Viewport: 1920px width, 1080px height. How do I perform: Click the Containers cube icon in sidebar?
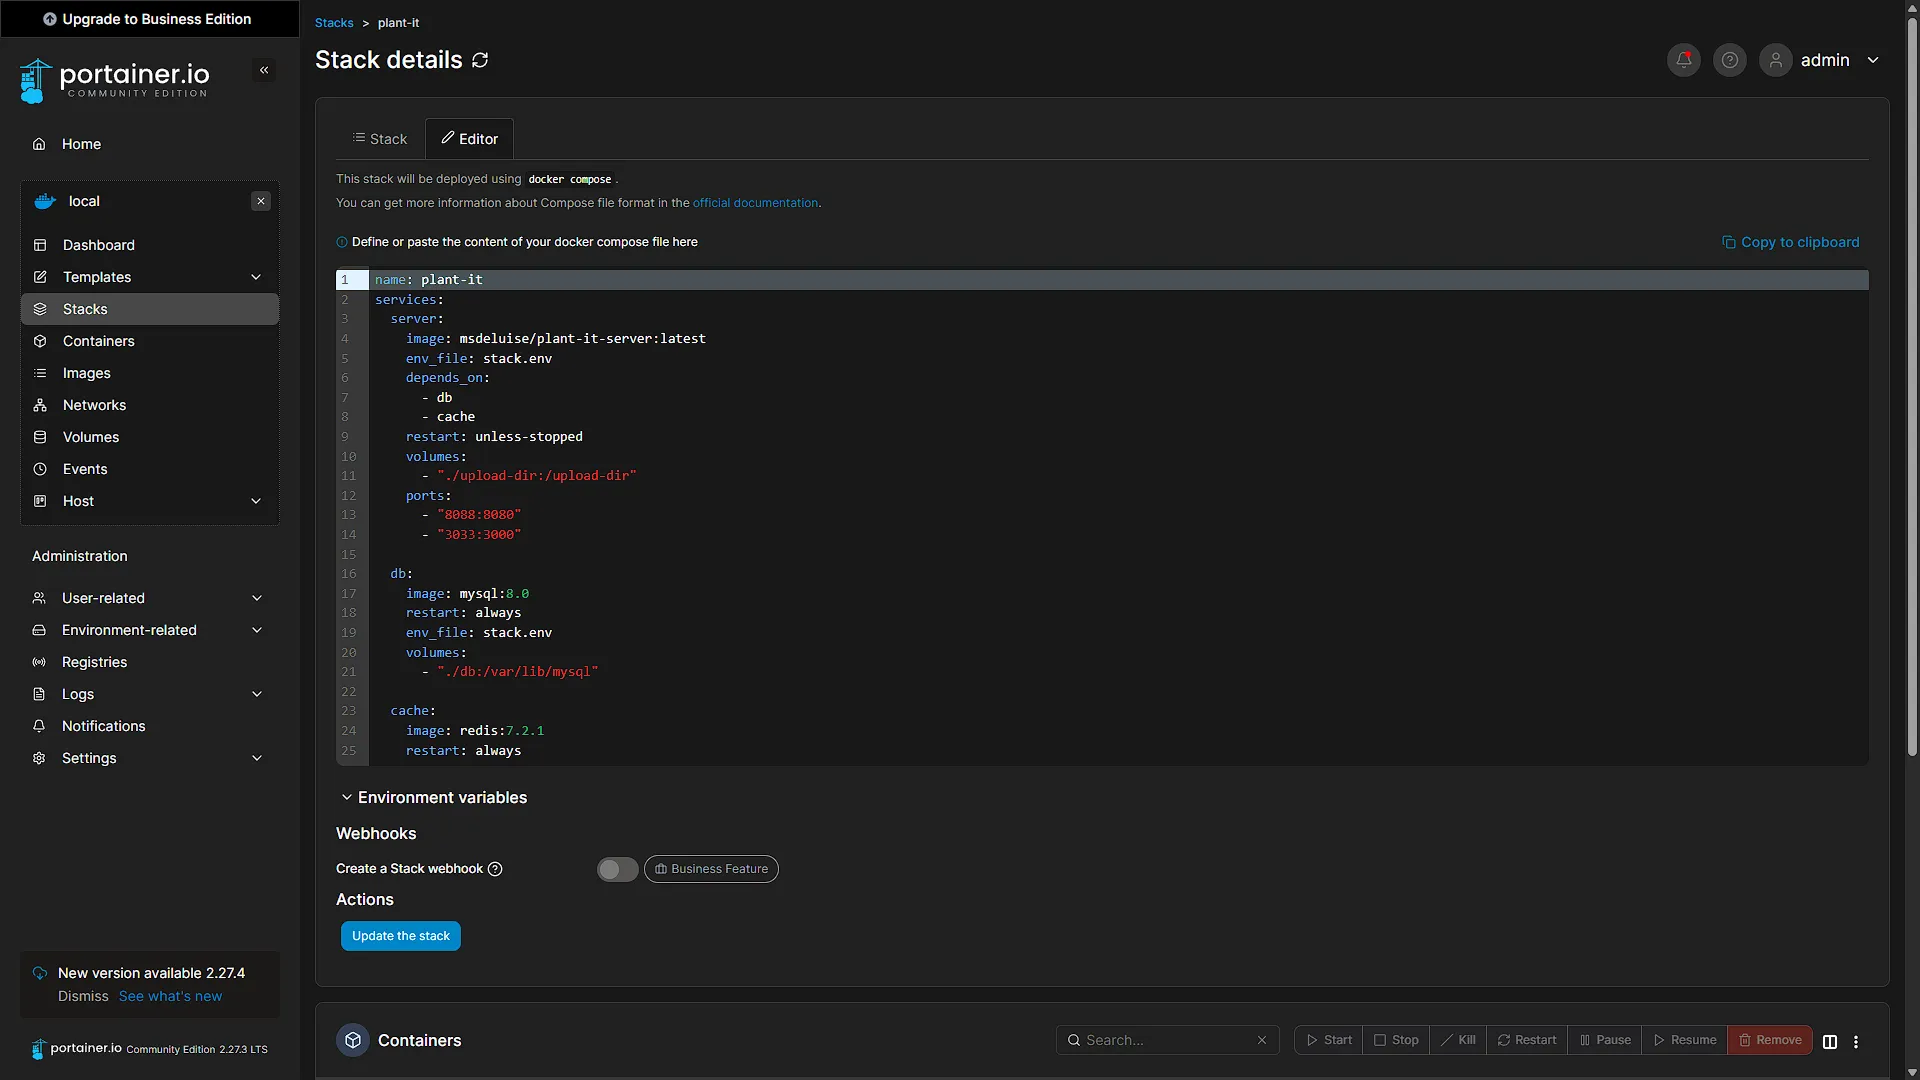coord(40,341)
